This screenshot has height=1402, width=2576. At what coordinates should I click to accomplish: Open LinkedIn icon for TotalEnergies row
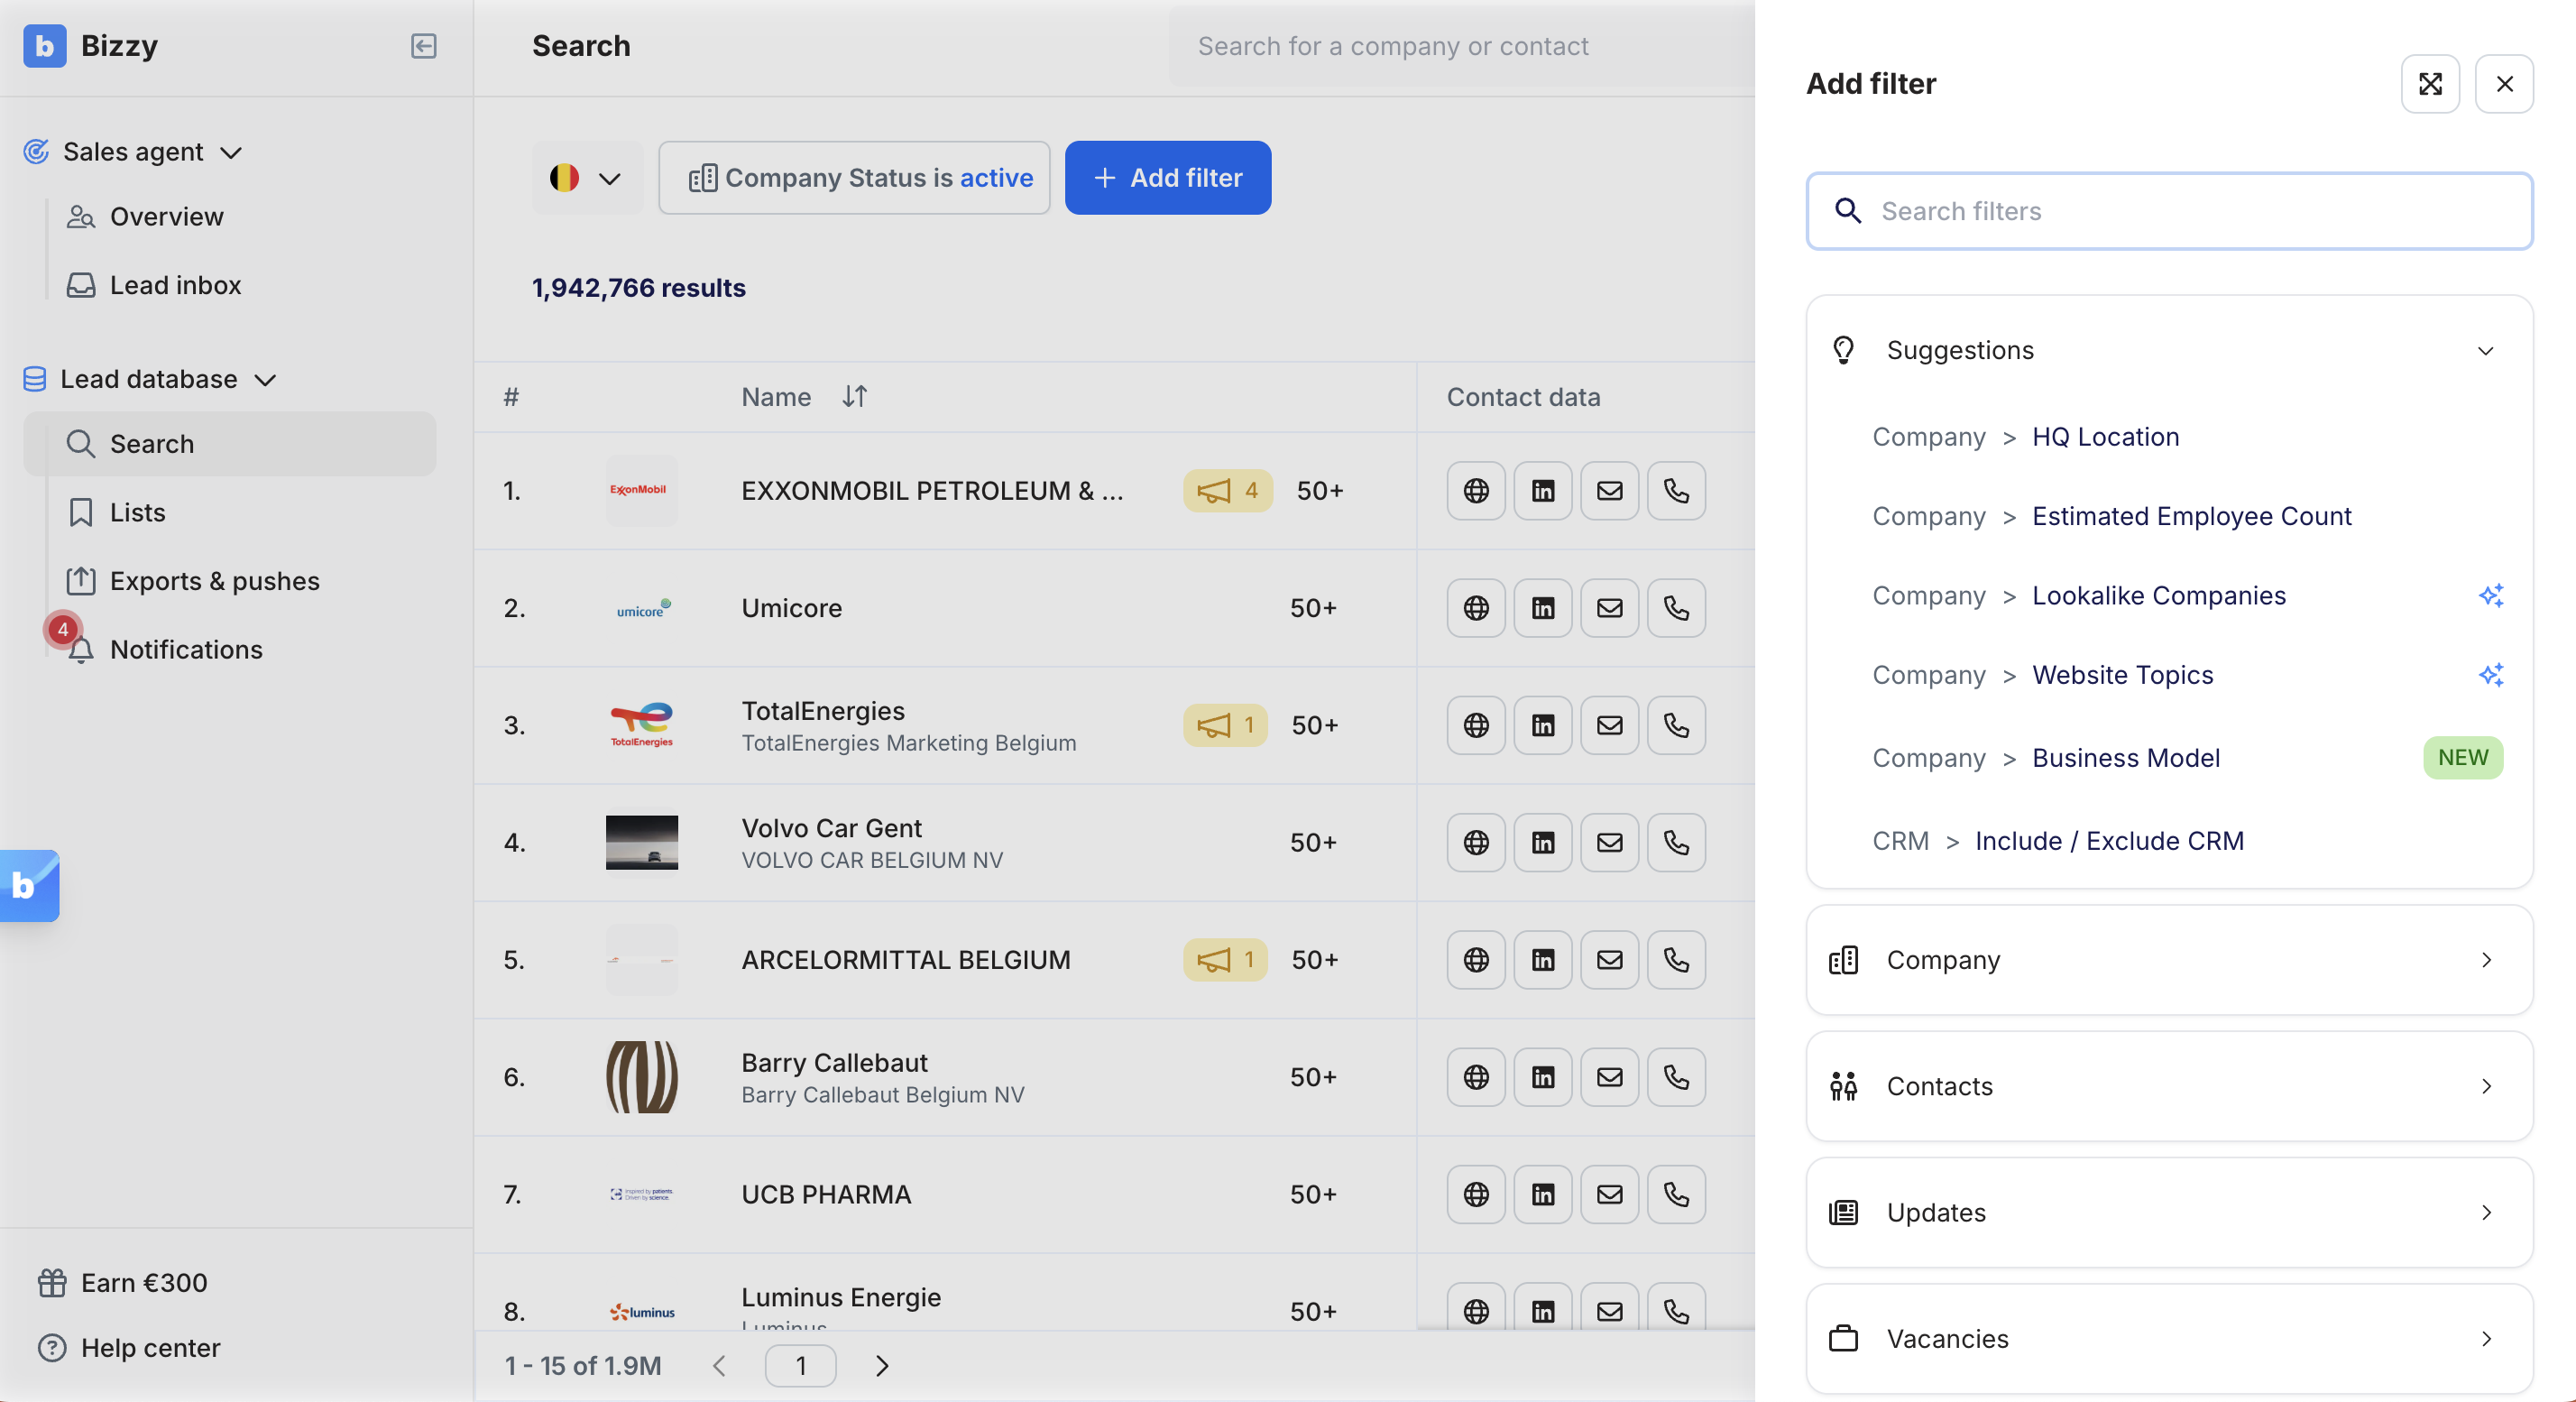(1542, 725)
